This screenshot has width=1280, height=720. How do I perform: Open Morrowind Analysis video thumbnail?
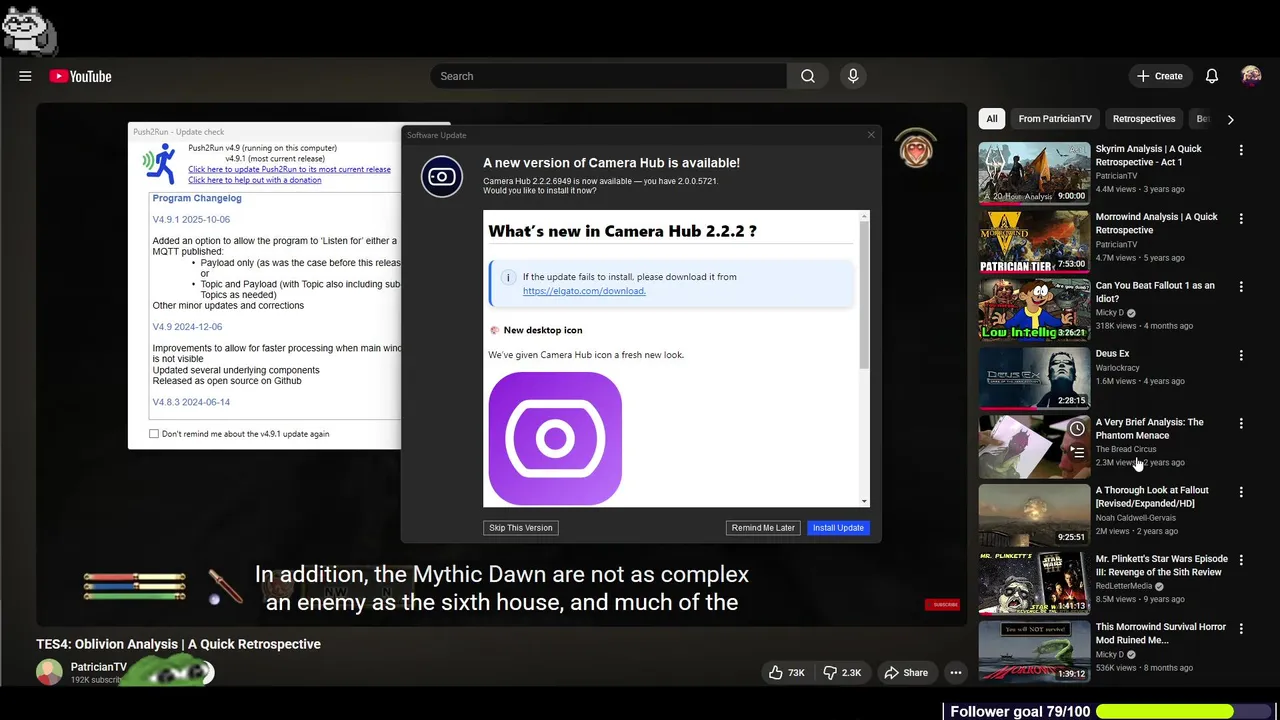coord(1034,241)
